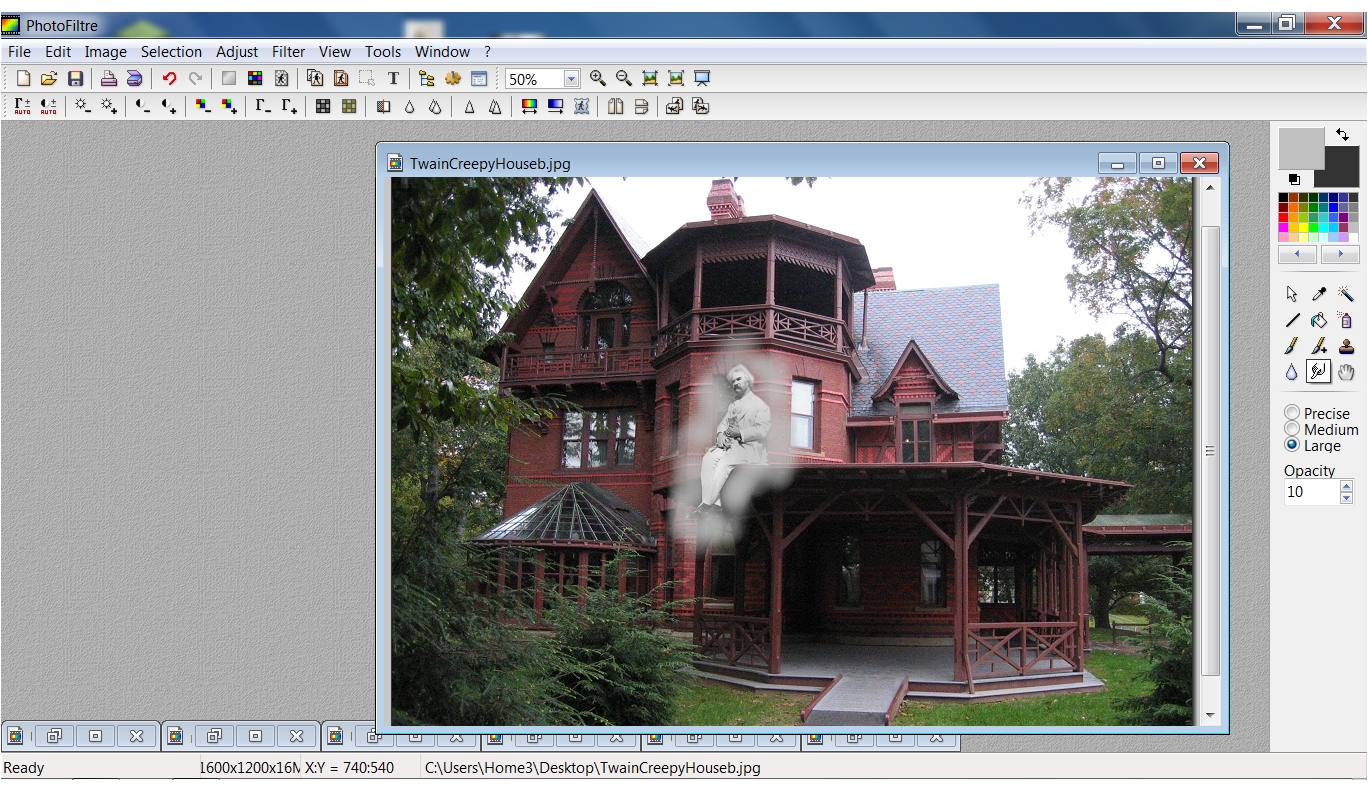Select the Clone stamp tool
This screenshot has width=1368, height=792.
pos(1346,347)
